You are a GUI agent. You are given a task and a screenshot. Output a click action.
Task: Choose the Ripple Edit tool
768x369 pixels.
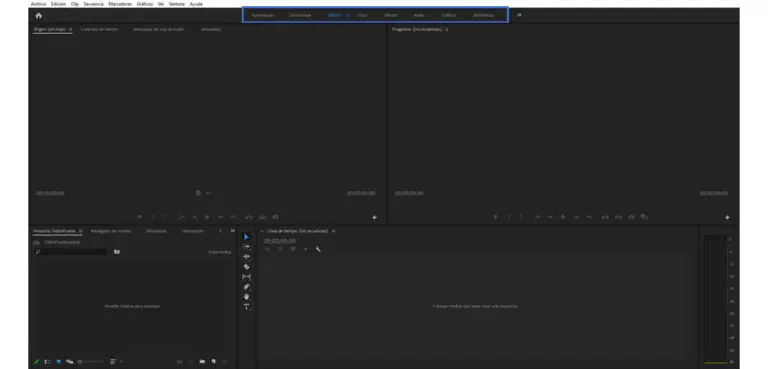click(246, 257)
